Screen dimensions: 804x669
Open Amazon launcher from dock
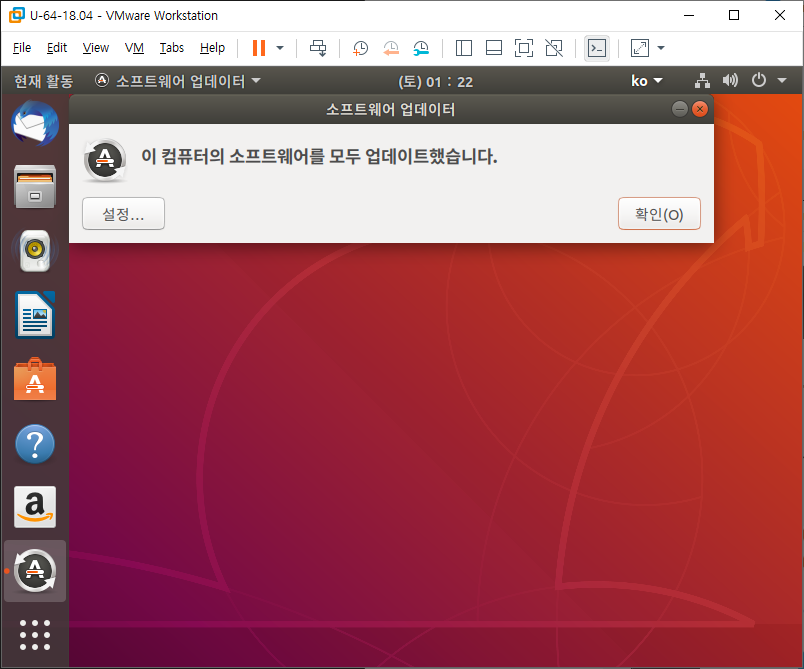(35, 507)
